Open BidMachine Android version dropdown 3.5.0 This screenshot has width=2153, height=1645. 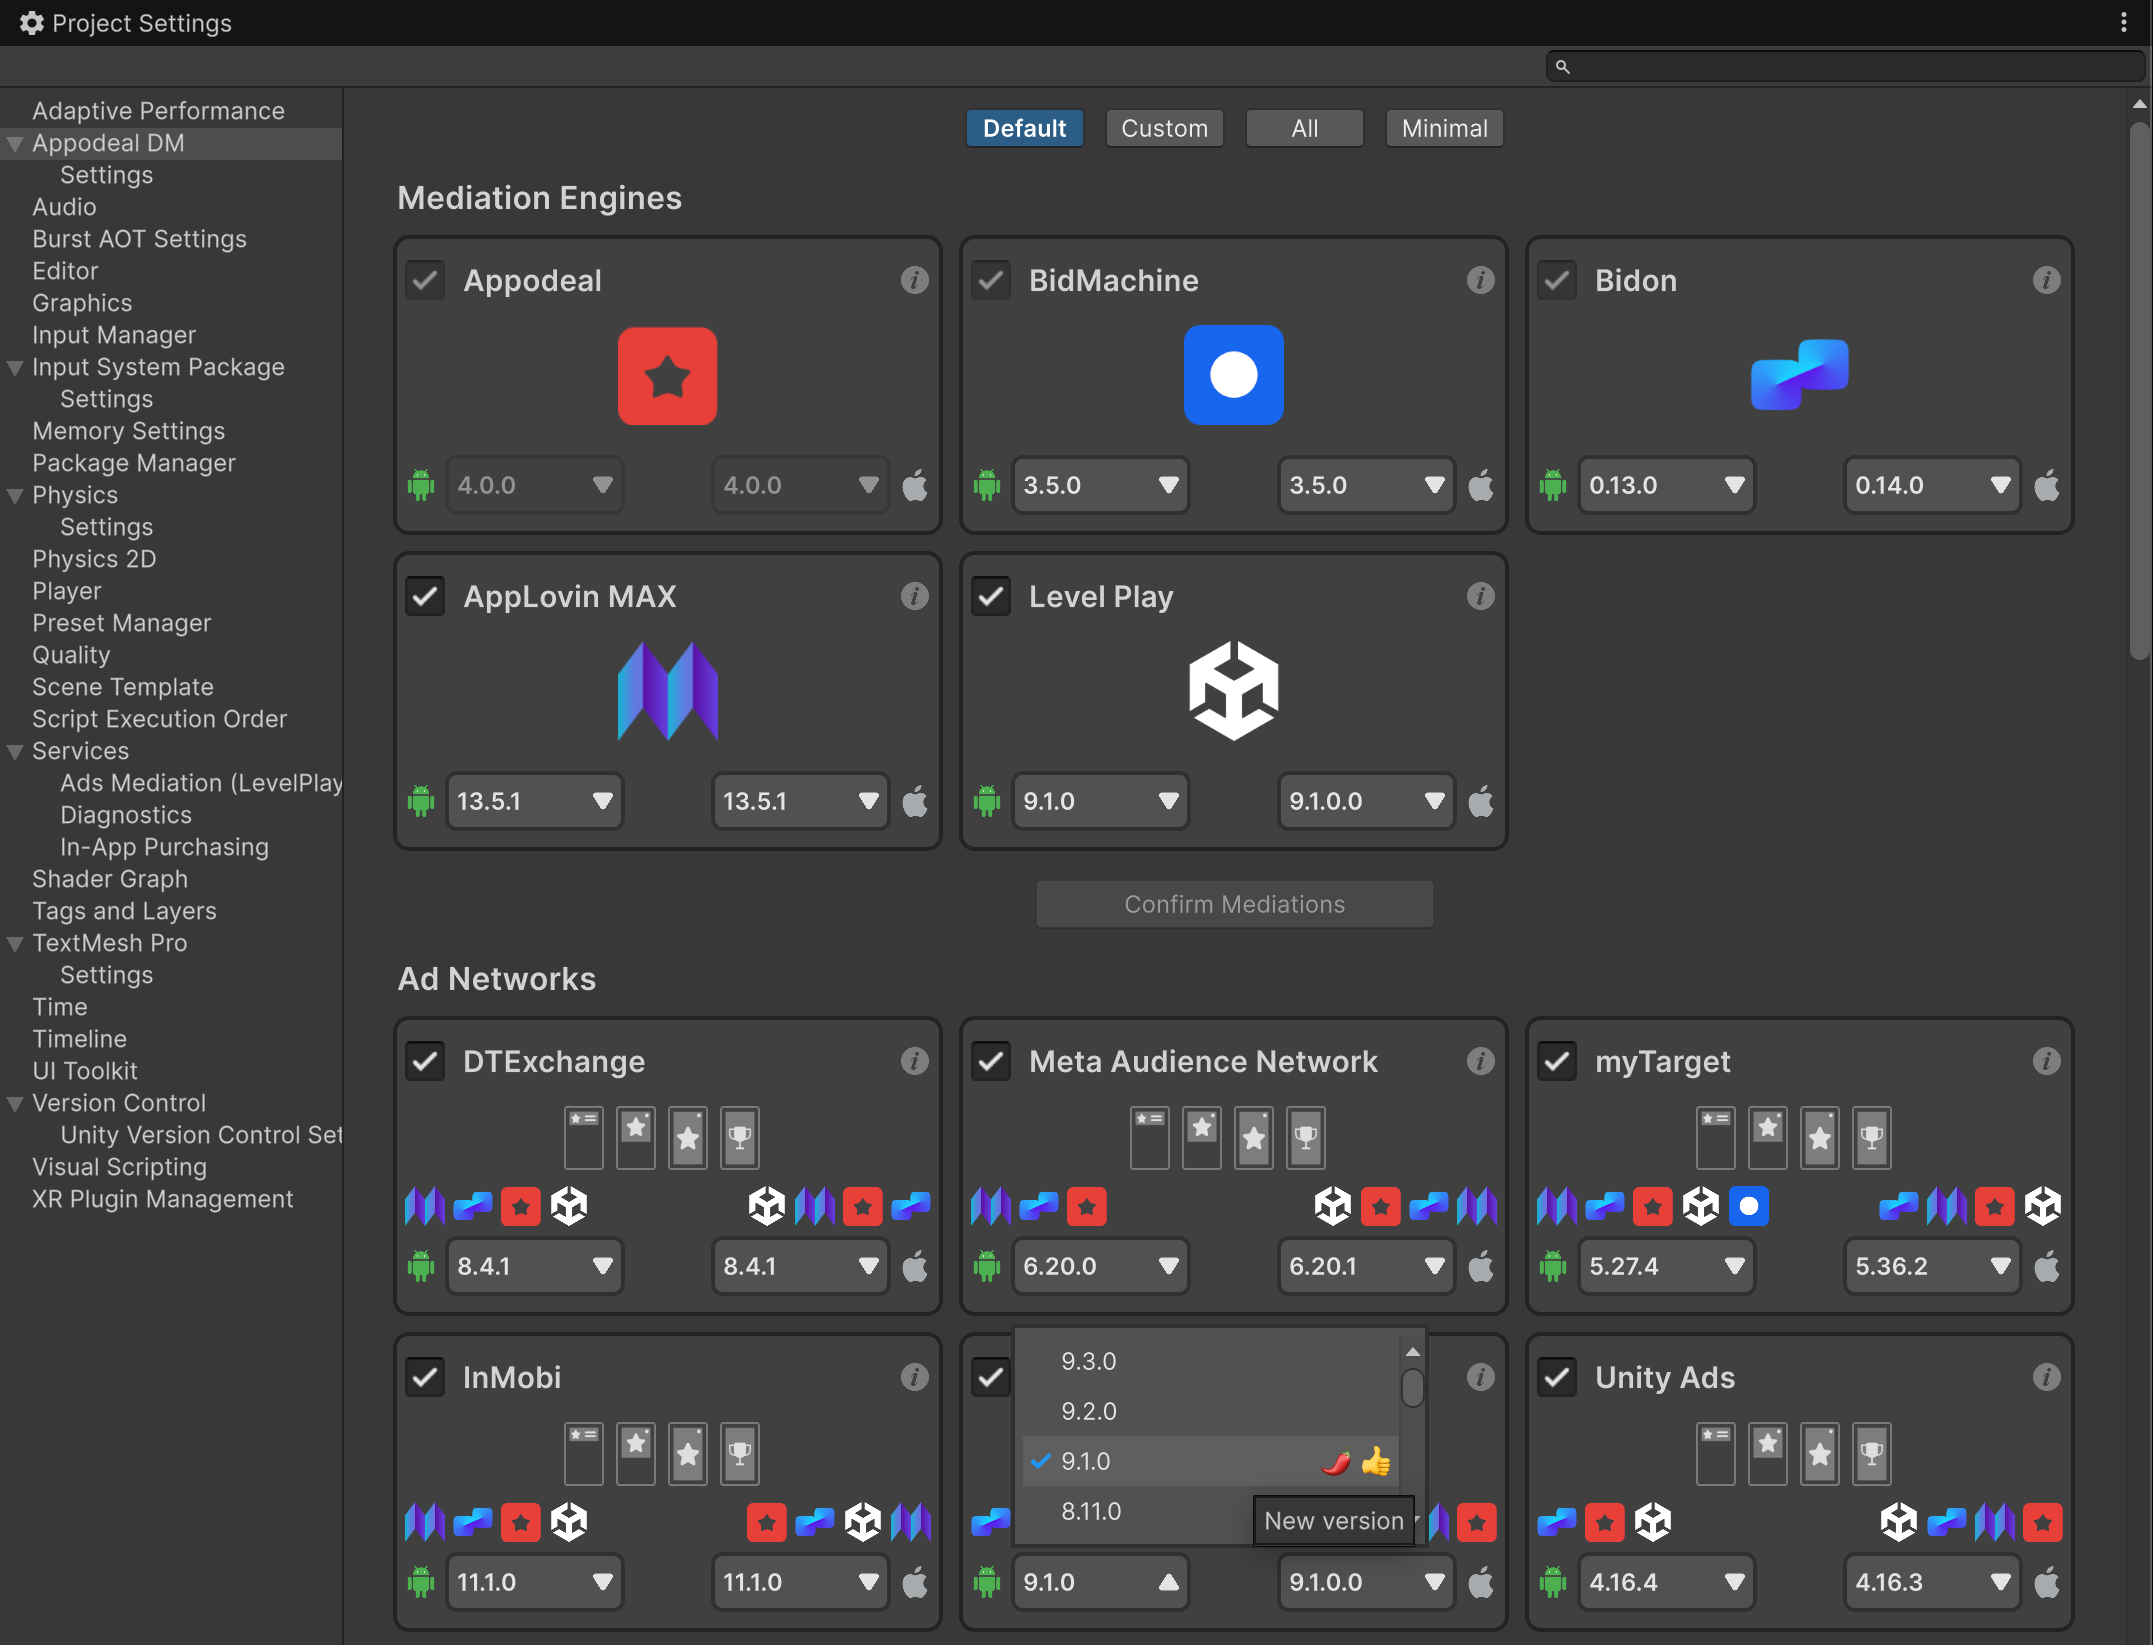tap(1100, 485)
